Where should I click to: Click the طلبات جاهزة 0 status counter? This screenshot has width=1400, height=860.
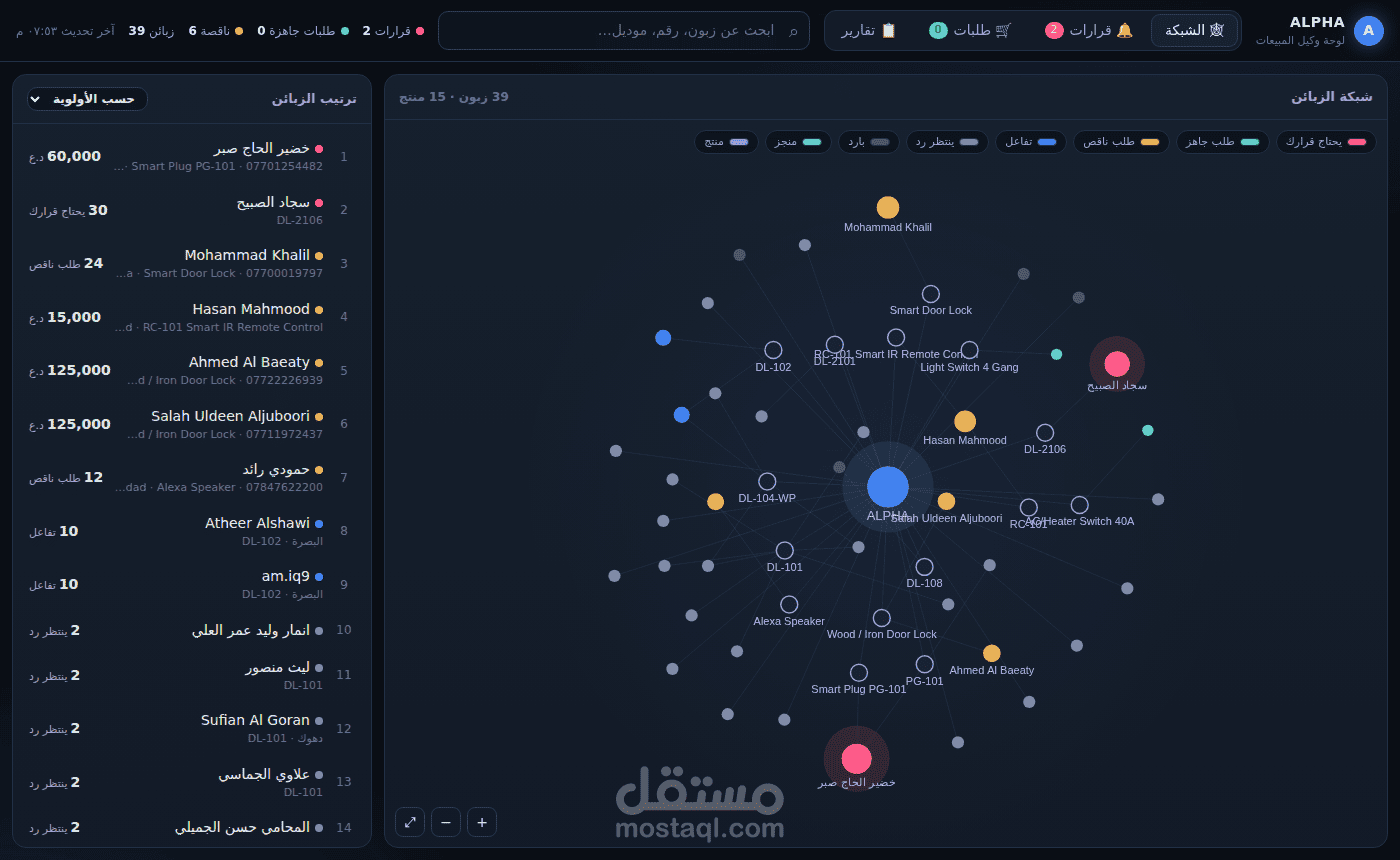303,31
